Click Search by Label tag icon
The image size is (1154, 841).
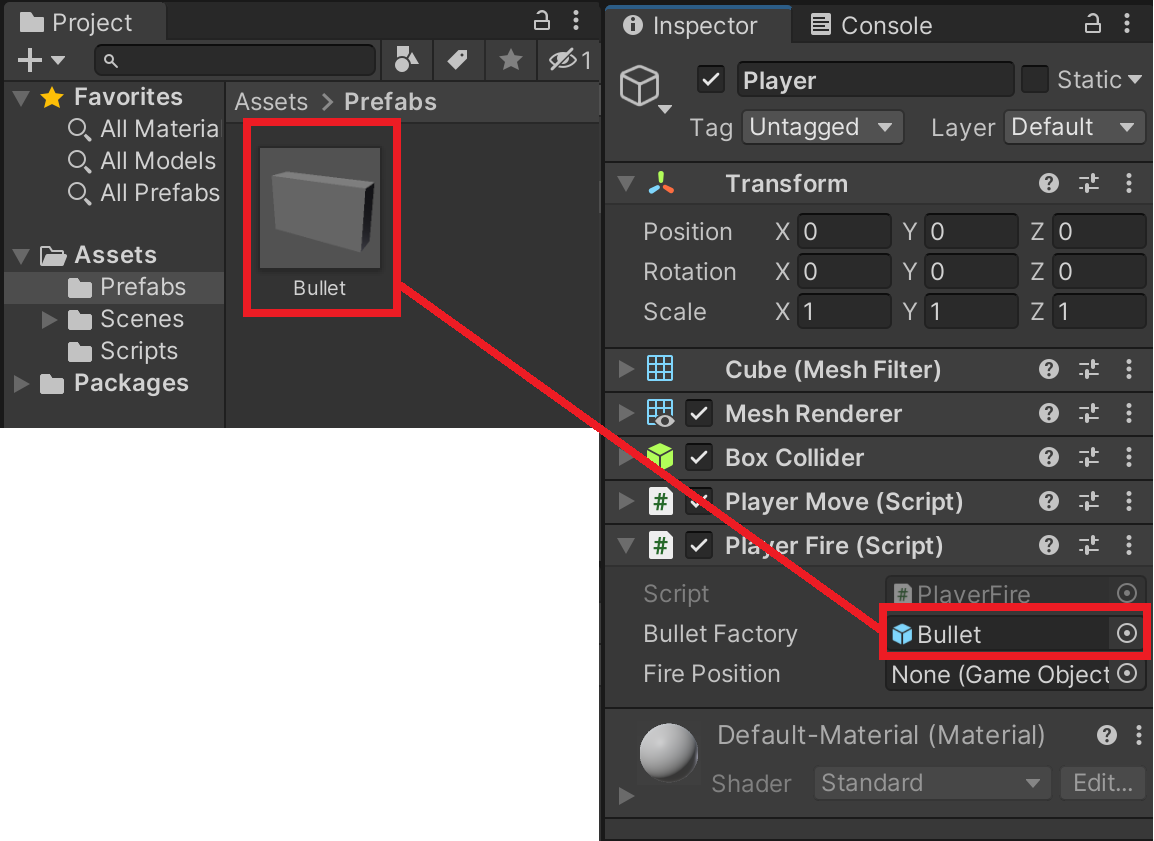458,60
